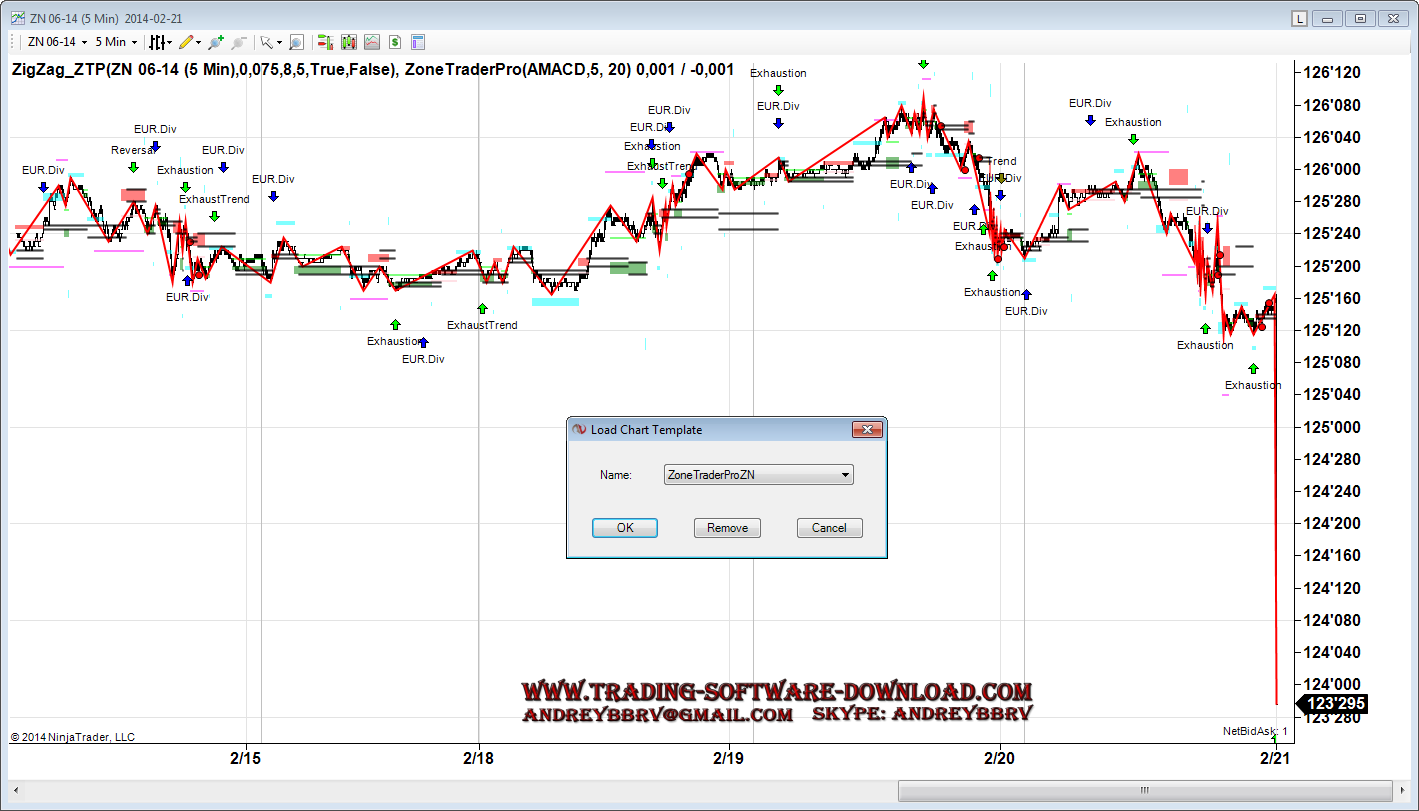Click Cancel in the template dialog
The width and height of the screenshot is (1419, 811).
[x=829, y=528]
